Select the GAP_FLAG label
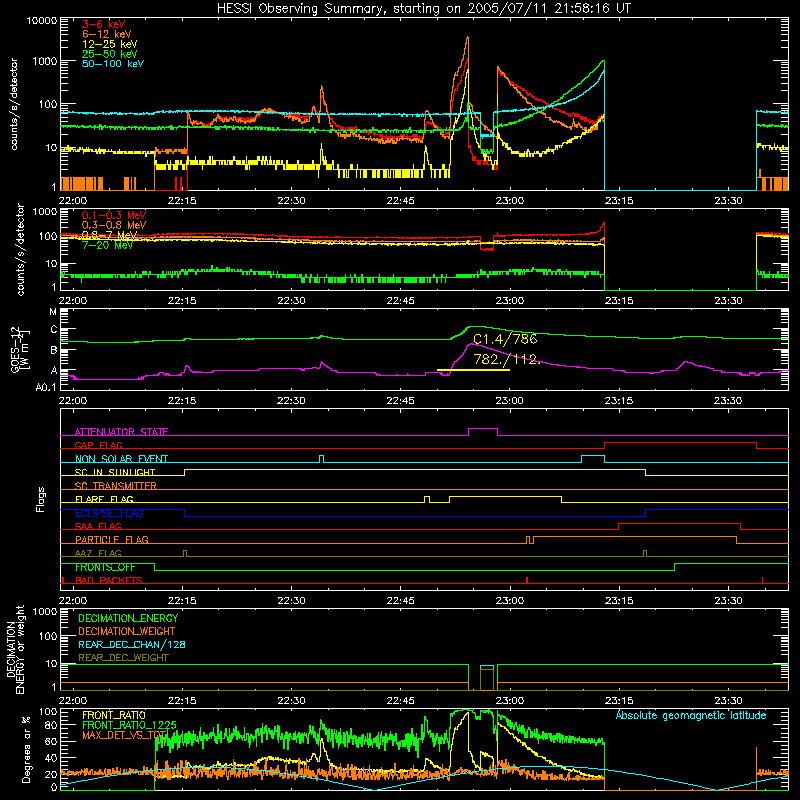 [x=98, y=445]
